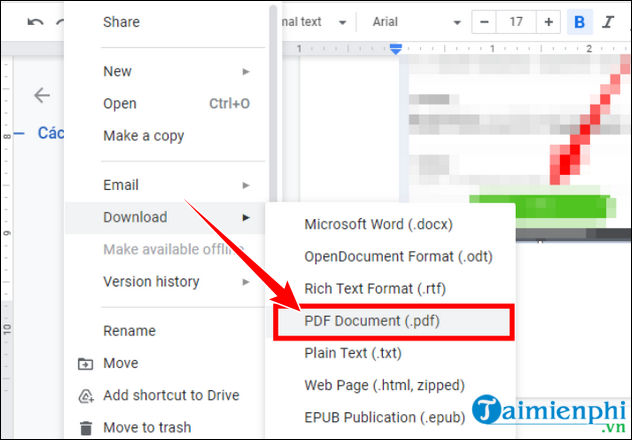Image resolution: width=632 pixels, height=440 pixels.
Task: Click the Undo arrow icon
Action: [x=35, y=22]
